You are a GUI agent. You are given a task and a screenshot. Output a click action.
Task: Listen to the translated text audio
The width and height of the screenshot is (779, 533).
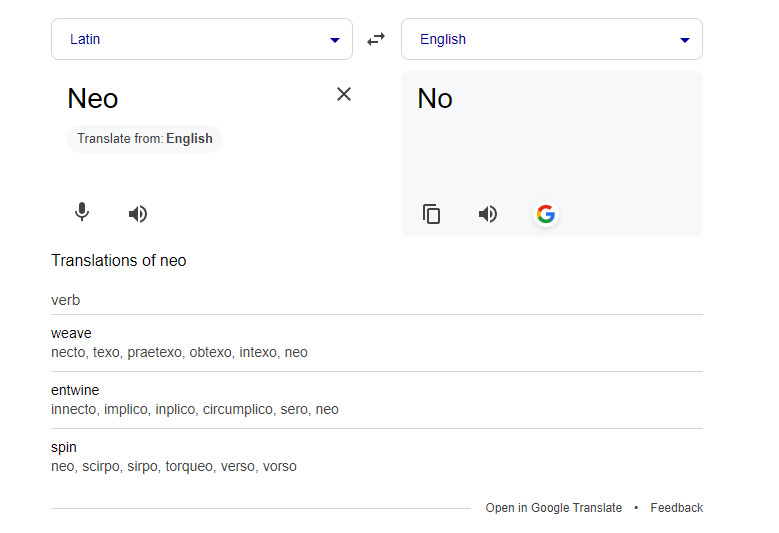tap(488, 214)
